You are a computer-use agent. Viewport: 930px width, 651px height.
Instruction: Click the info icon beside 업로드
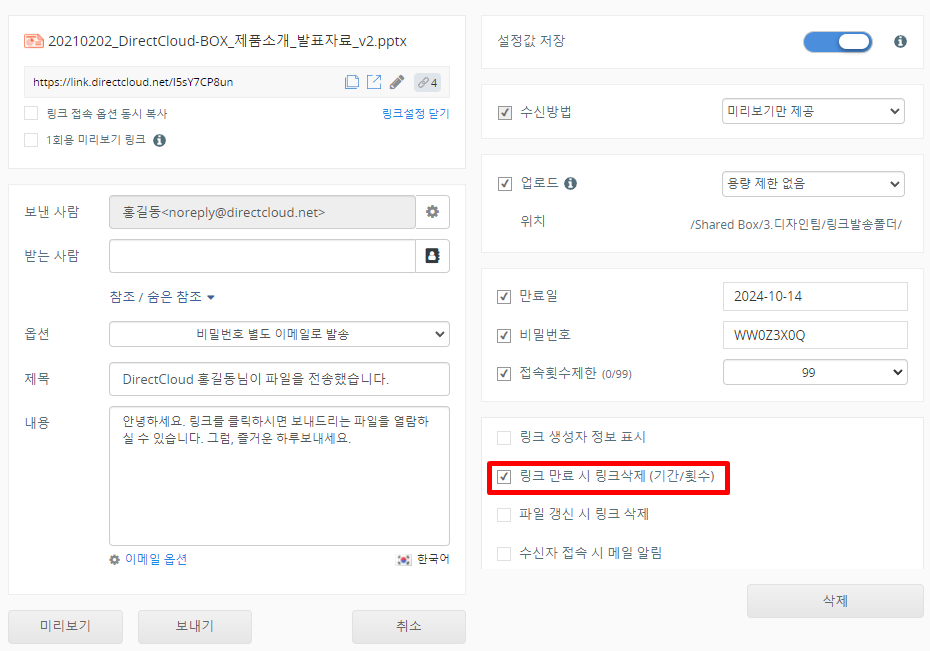coord(570,184)
